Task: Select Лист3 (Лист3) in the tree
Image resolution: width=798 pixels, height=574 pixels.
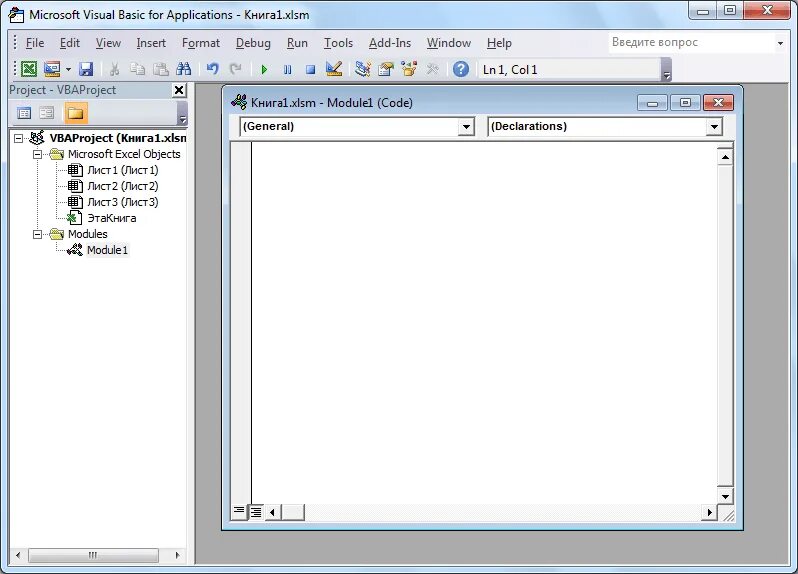Action: point(122,202)
